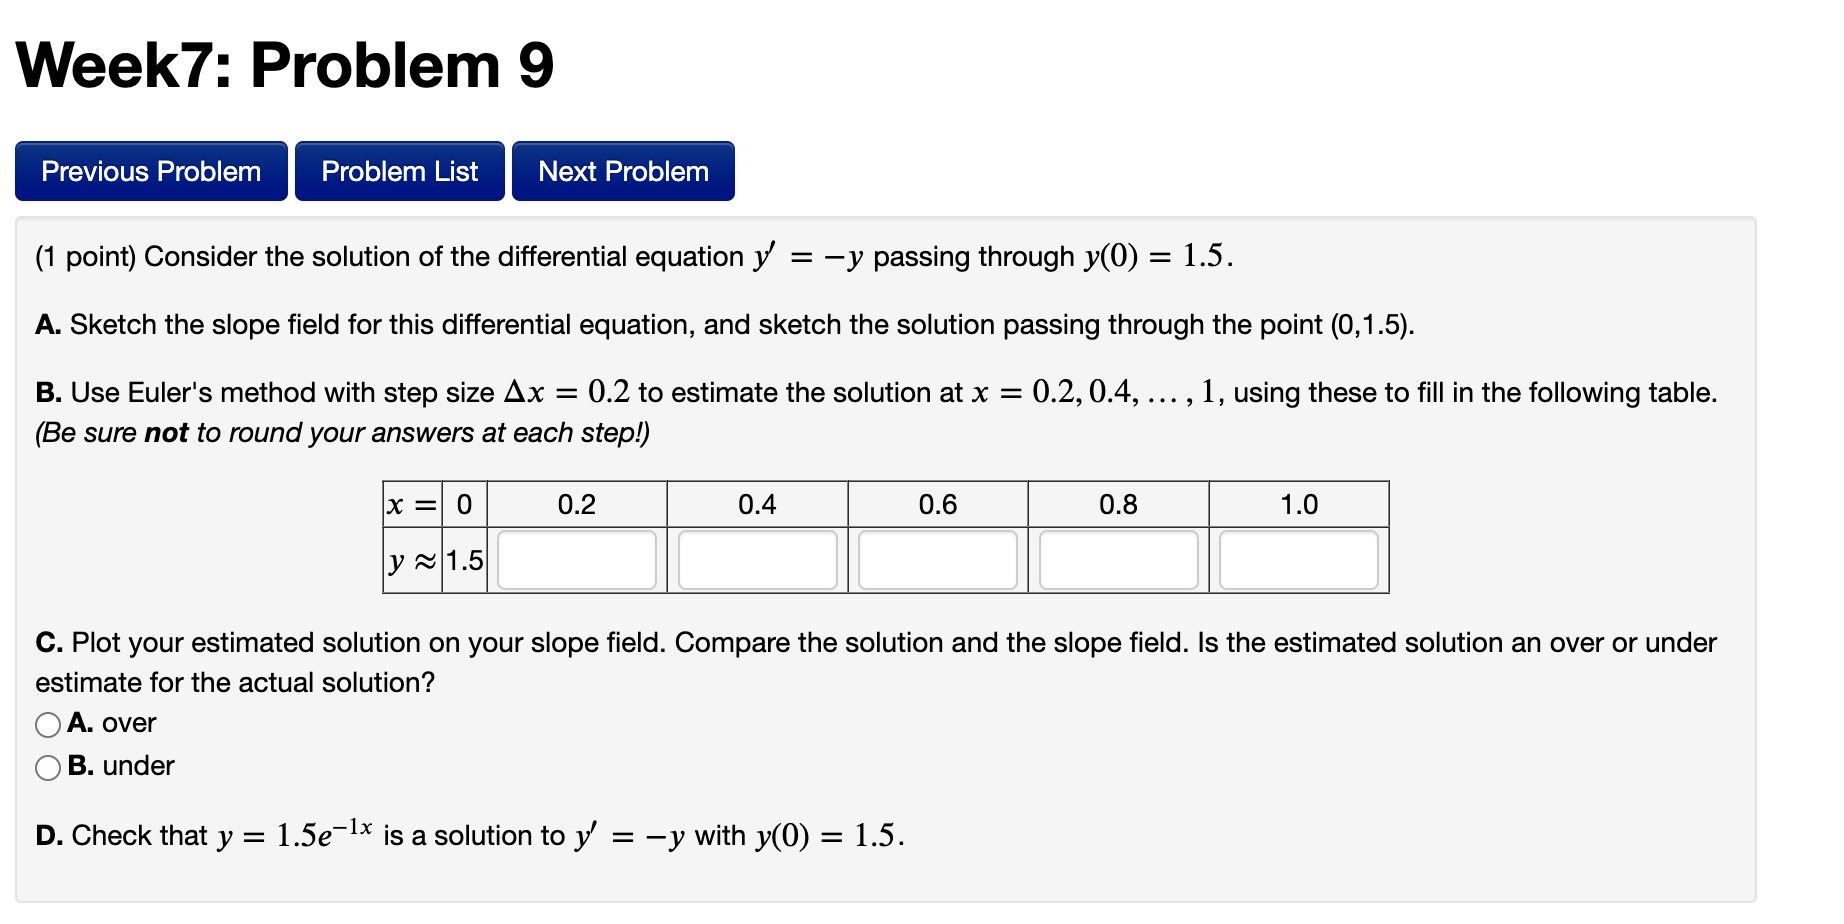Proceed forward with Next Problem button
The height and width of the screenshot is (924, 1844).
(622, 171)
